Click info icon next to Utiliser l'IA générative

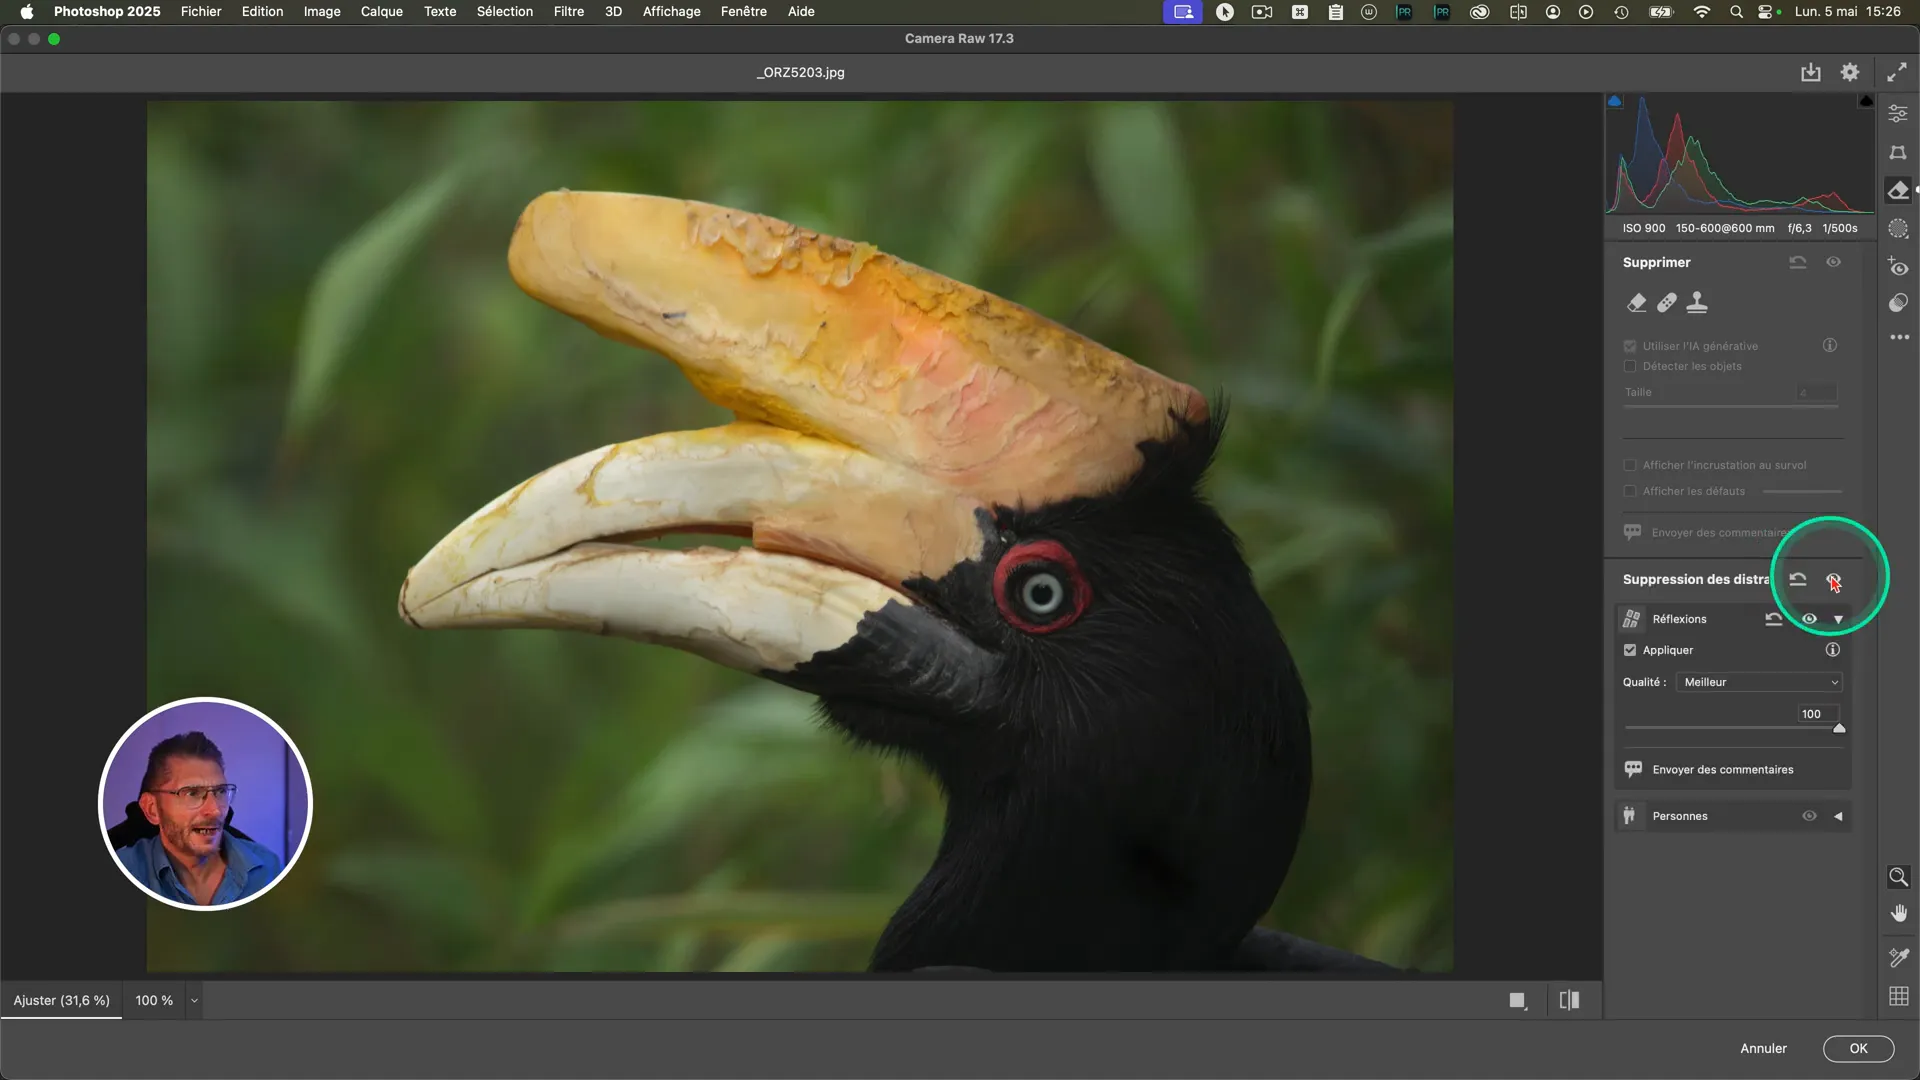tap(1830, 345)
